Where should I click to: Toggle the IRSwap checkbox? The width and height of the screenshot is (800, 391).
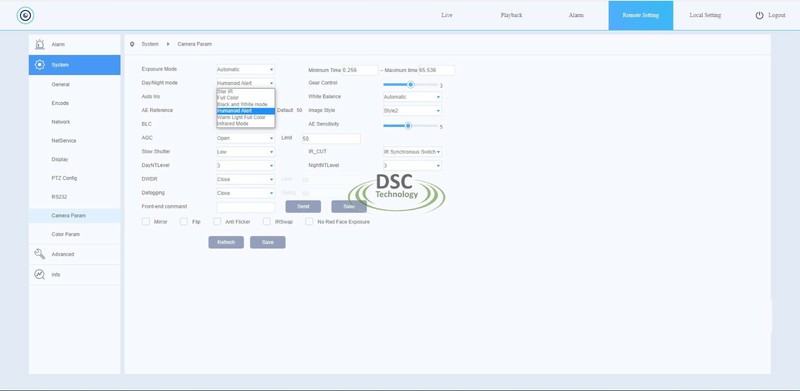pos(266,222)
